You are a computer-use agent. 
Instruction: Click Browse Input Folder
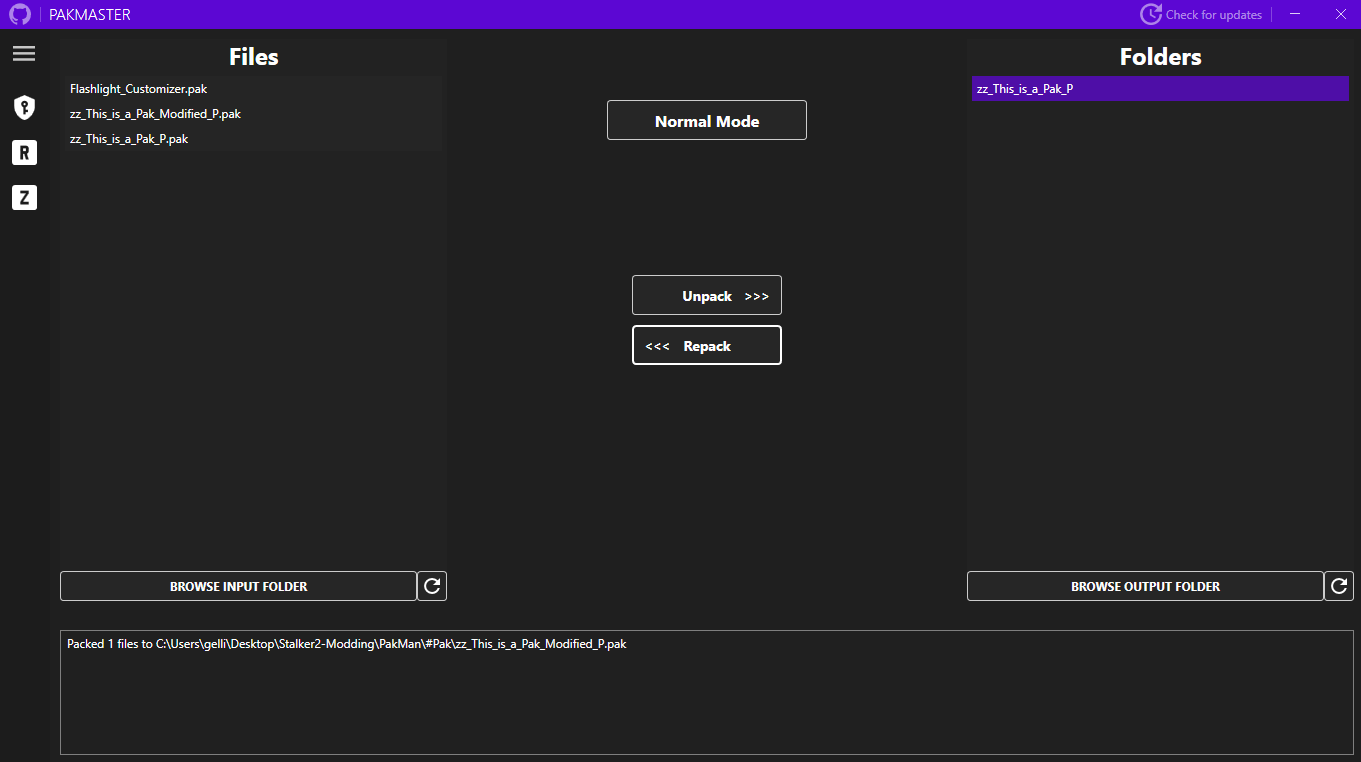click(x=238, y=586)
